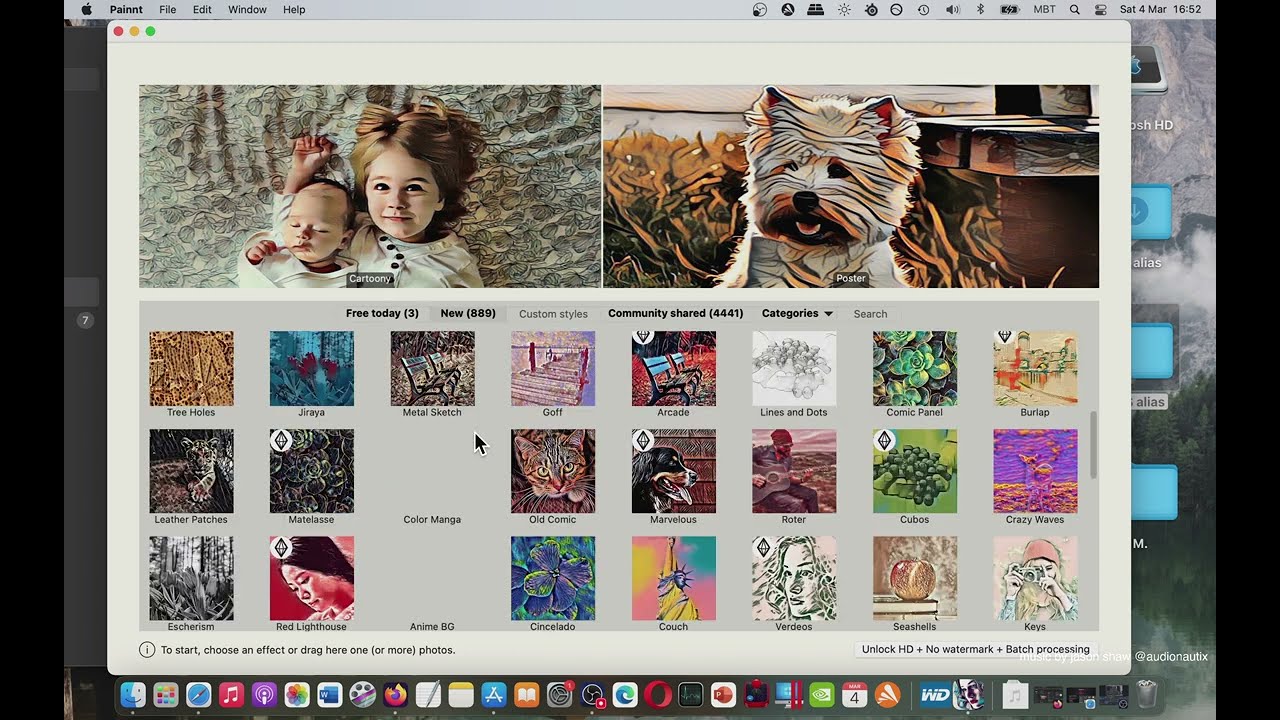This screenshot has width=1280, height=720.
Task: Open the Notes app in dock
Action: click(461, 694)
